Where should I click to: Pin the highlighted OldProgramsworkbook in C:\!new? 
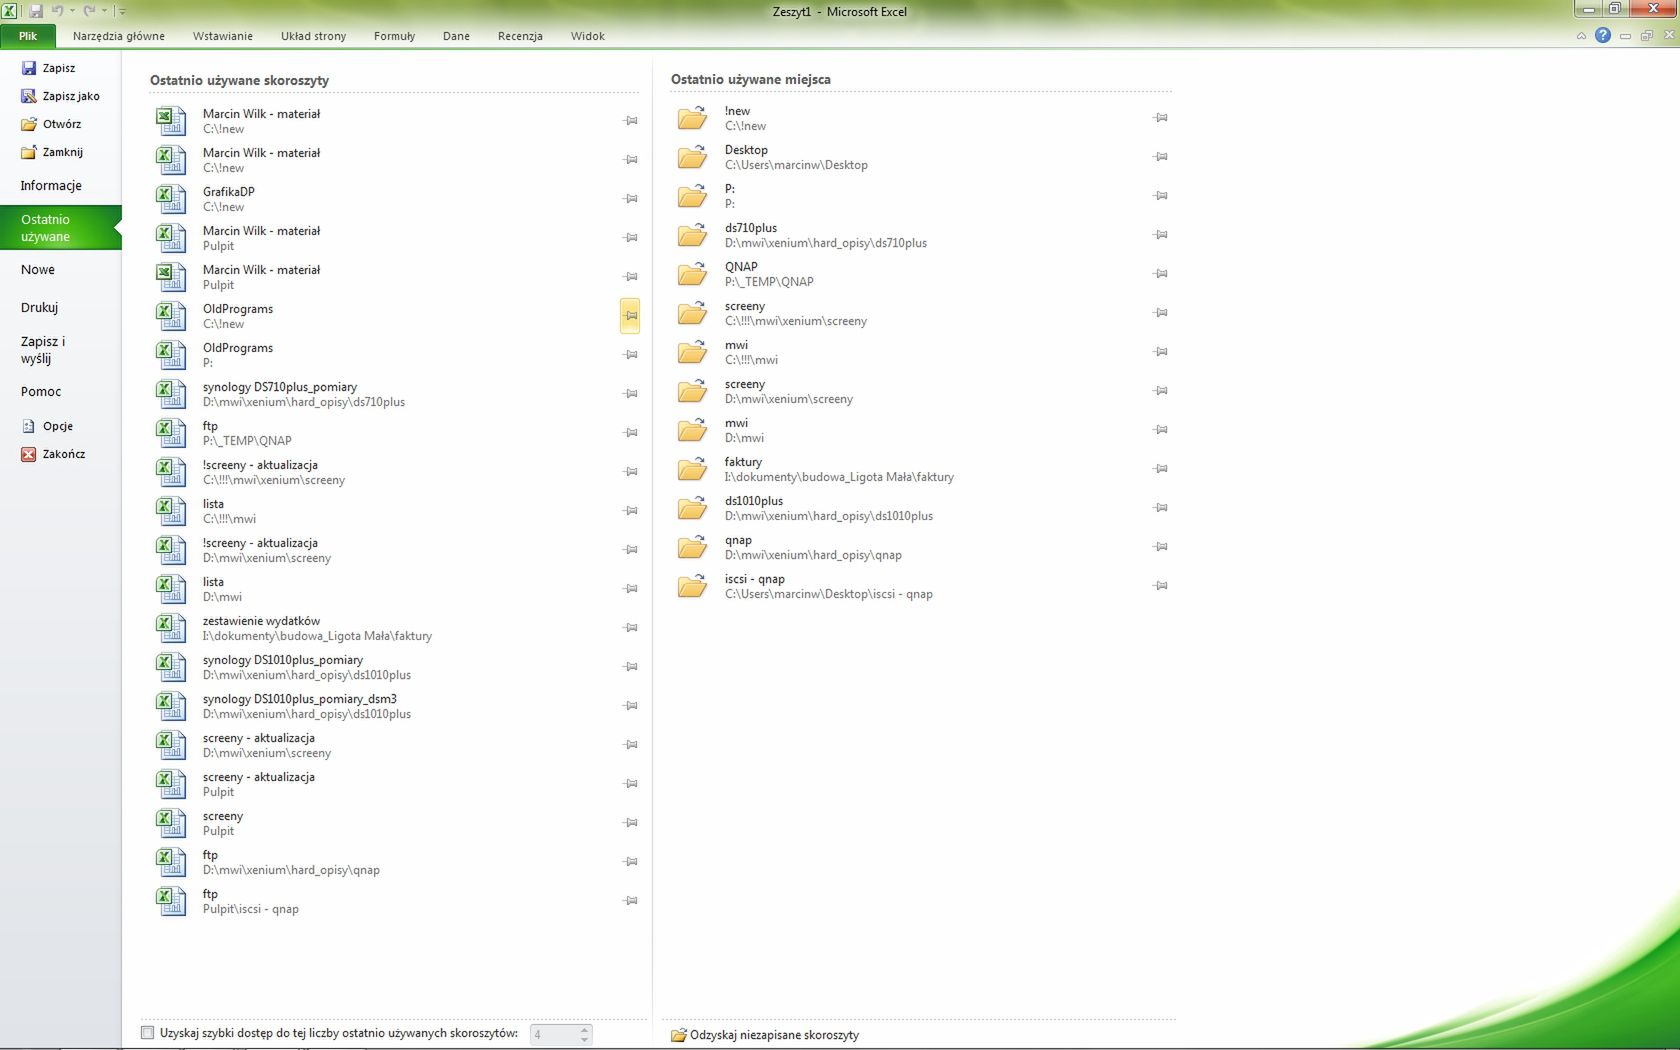(x=630, y=316)
